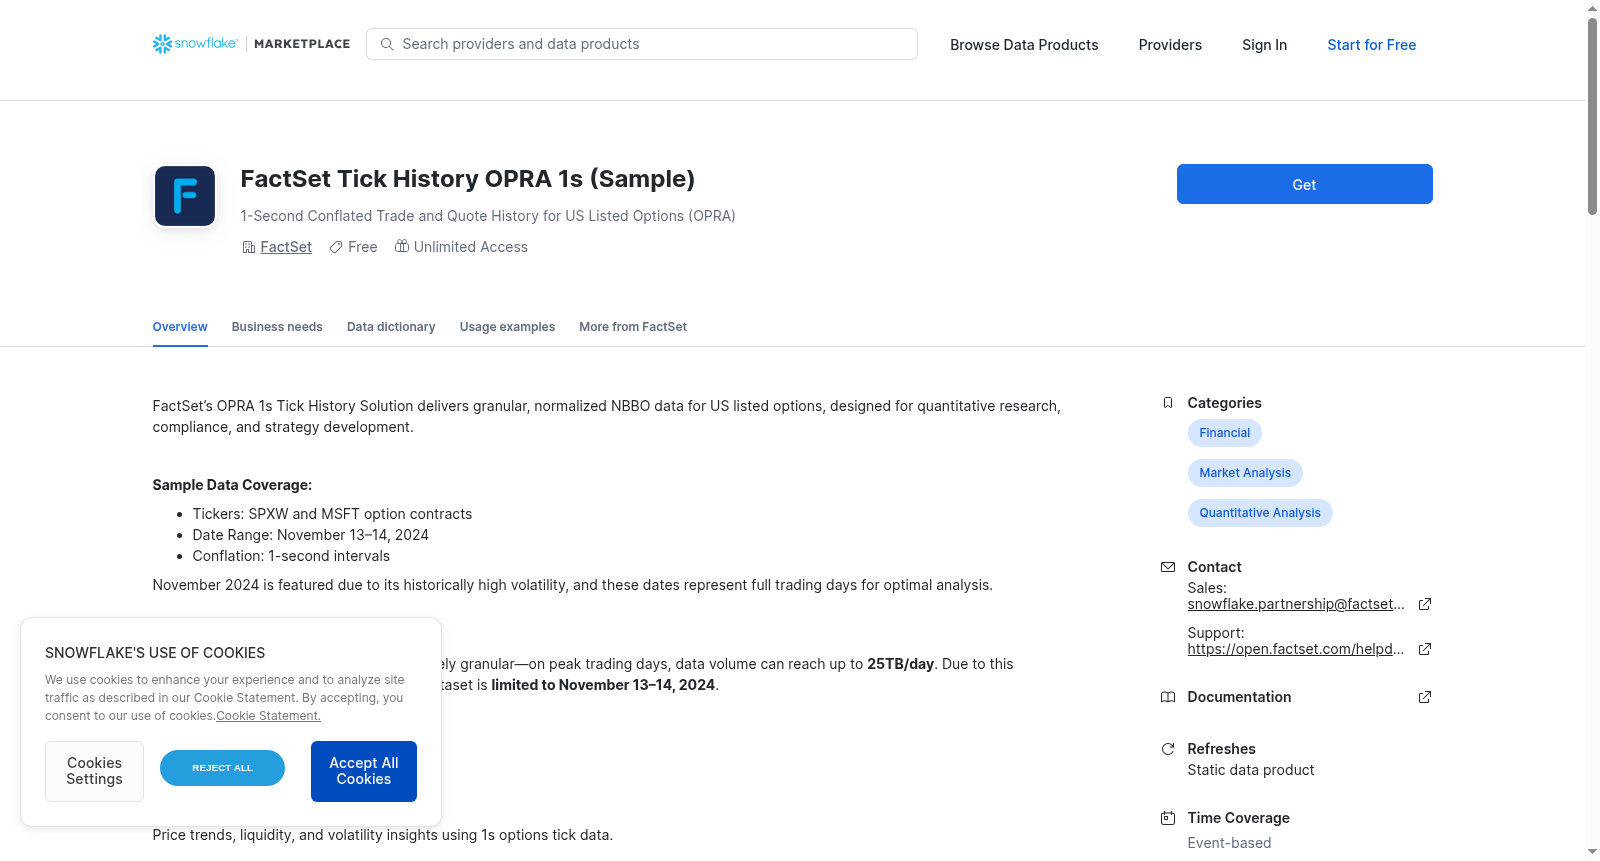1600x861 pixels.
Task: Open the snowflake.partnership sales email link
Action: (1296, 604)
